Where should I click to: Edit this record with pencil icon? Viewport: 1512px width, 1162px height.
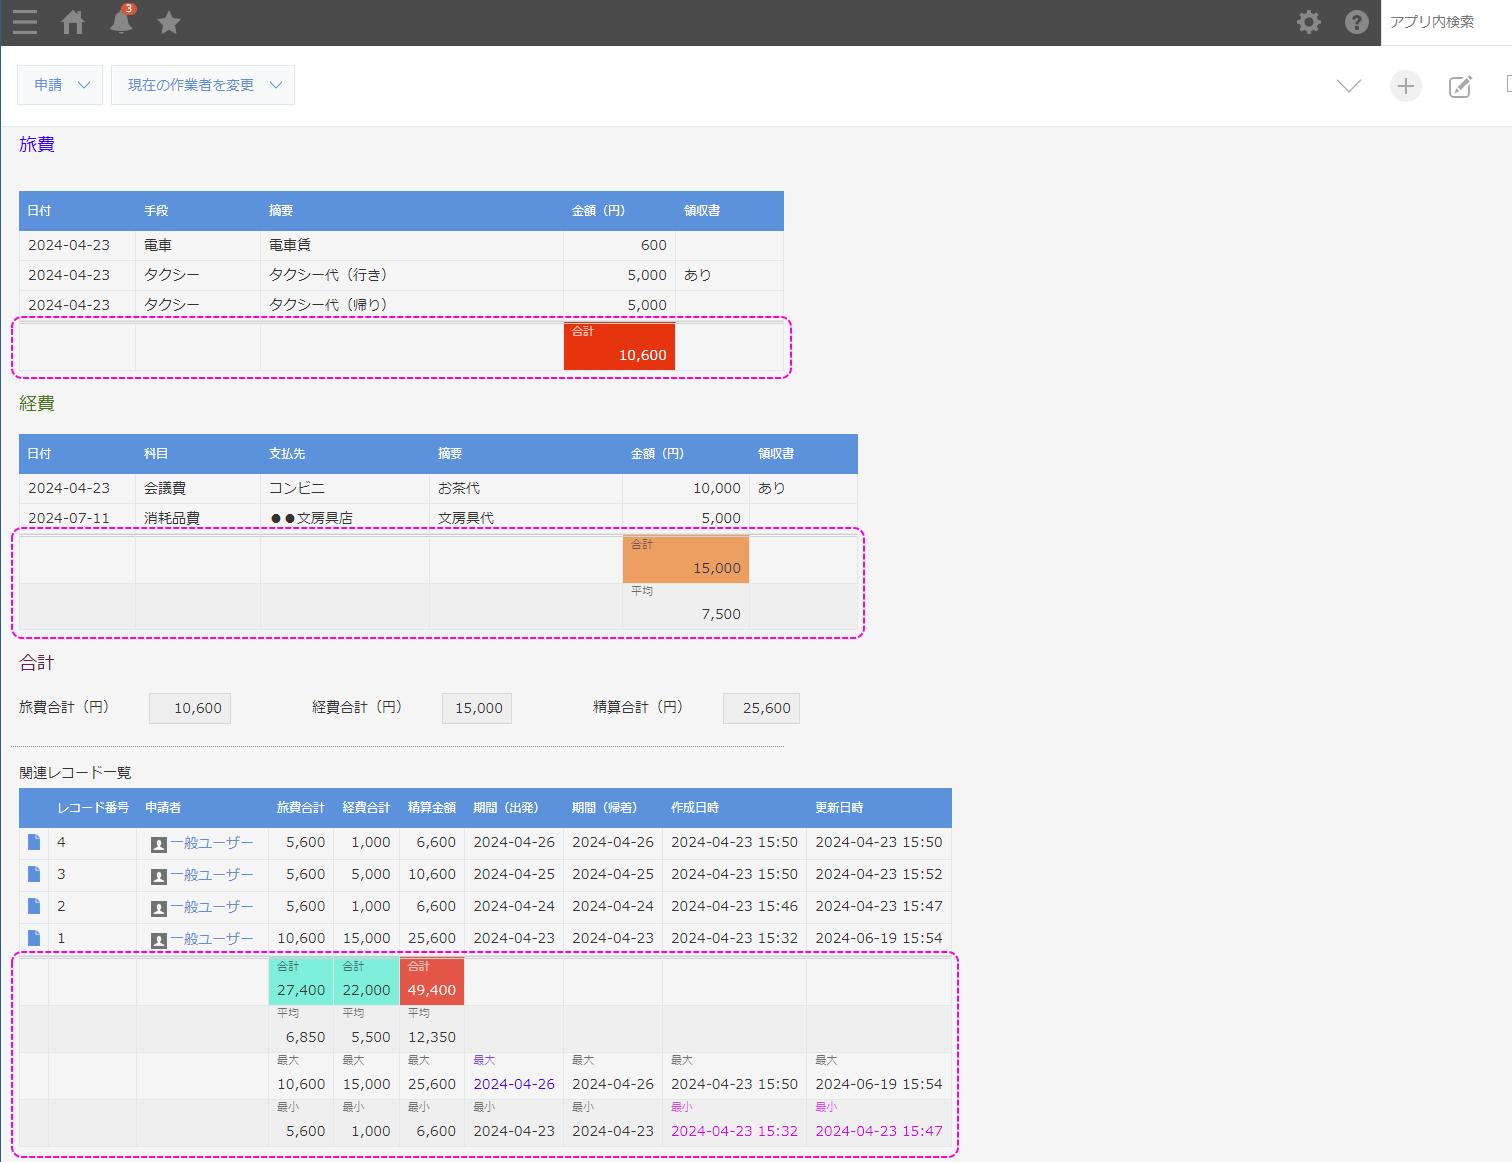1460,86
